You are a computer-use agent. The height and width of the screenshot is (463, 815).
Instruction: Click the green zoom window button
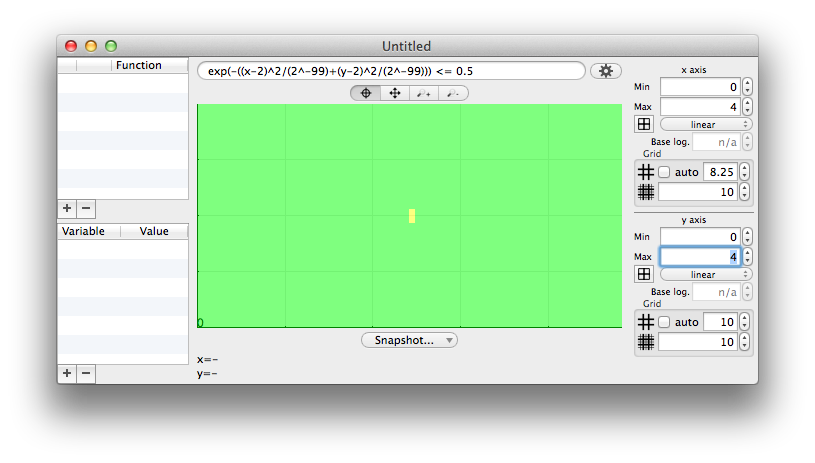point(111,46)
